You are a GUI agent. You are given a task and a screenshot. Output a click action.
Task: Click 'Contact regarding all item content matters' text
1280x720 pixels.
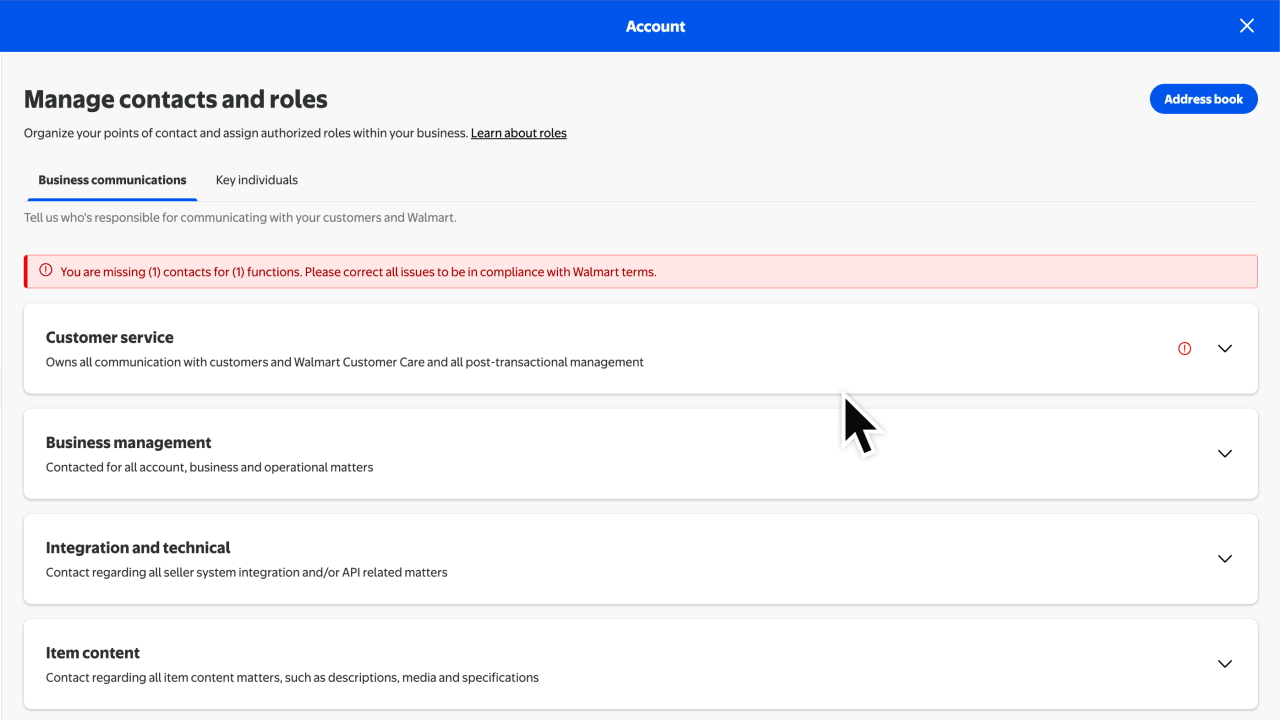(x=292, y=677)
